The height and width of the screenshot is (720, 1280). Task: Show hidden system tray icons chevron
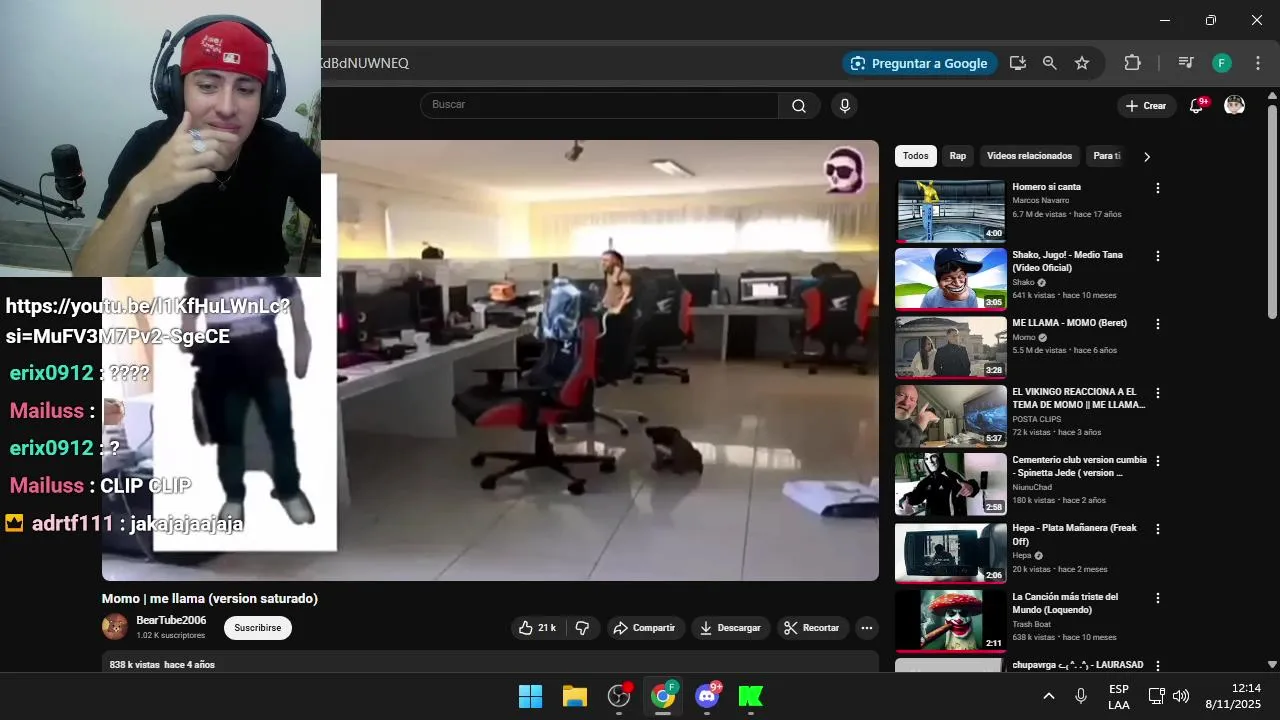[1048, 696]
